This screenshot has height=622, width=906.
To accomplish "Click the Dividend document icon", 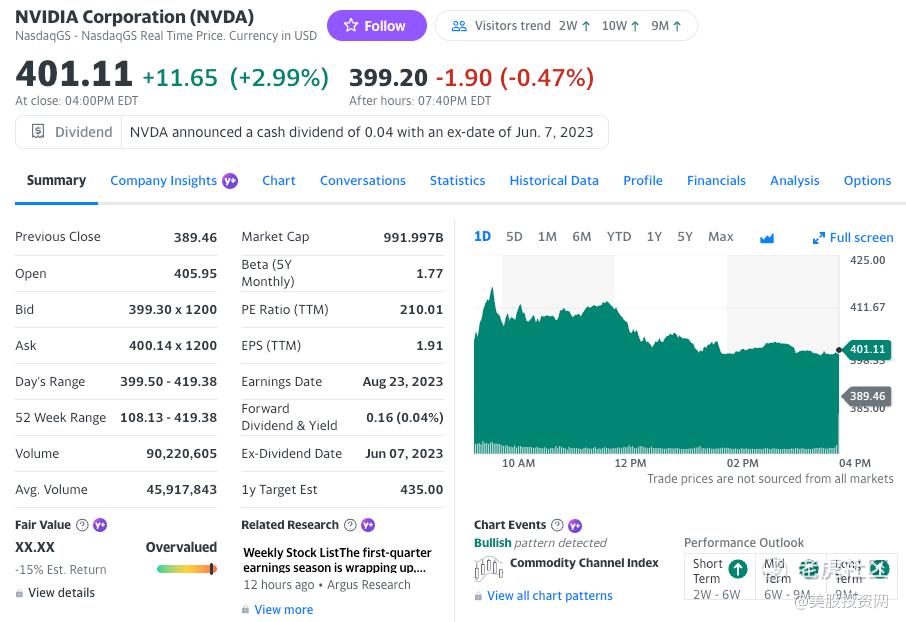I will pyautogui.click(x=38, y=132).
